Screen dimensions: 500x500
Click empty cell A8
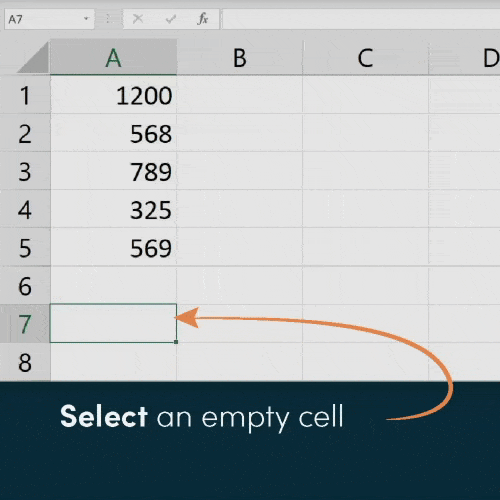click(x=113, y=362)
